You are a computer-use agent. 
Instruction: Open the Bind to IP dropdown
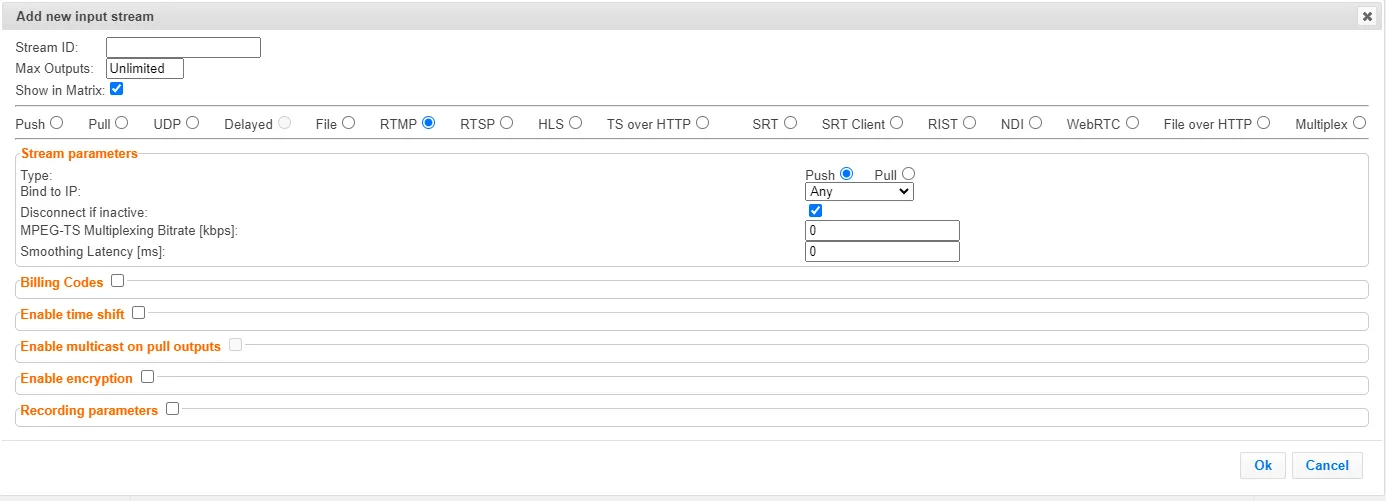click(859, 191)
